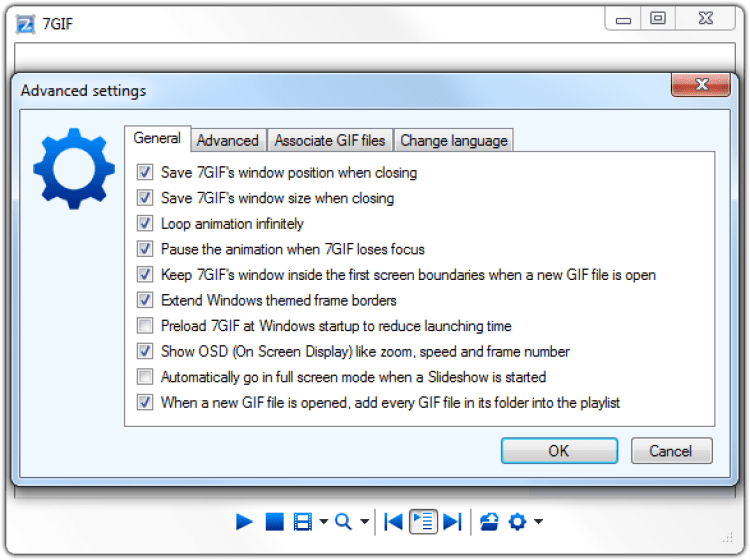Switch to the Advanced tab
Image resolution: width=750 pixels, height=560 pixels.
228,141
